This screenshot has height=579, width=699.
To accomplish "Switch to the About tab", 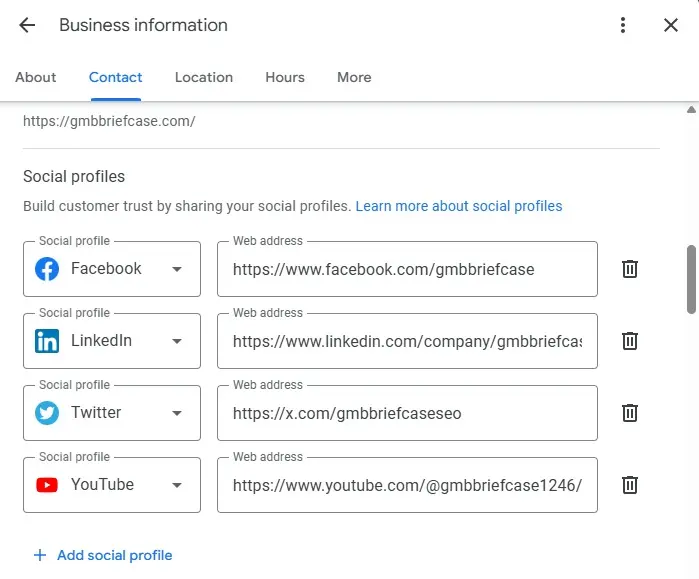I will (36, 77).
